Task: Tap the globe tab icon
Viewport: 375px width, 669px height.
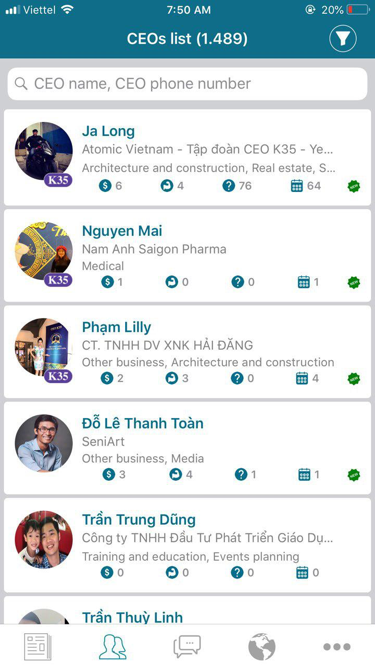Action: 262,647
